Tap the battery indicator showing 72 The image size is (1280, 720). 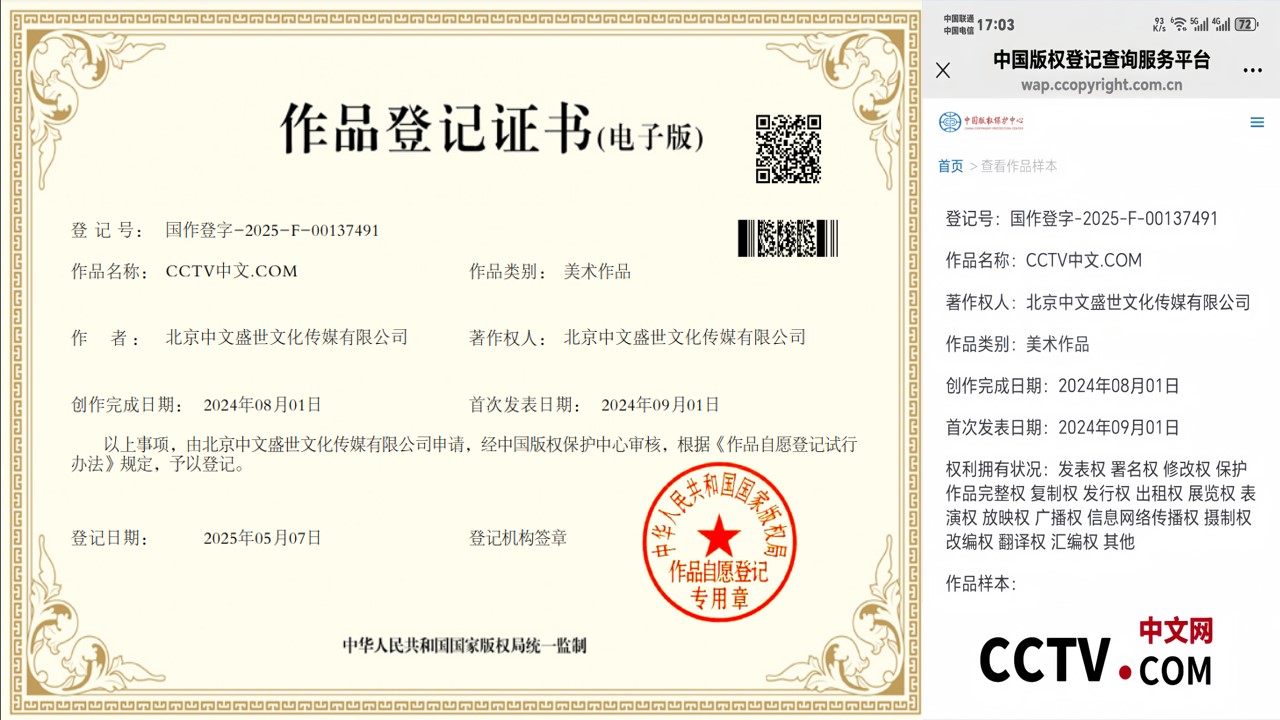[x=1246, y=24]
